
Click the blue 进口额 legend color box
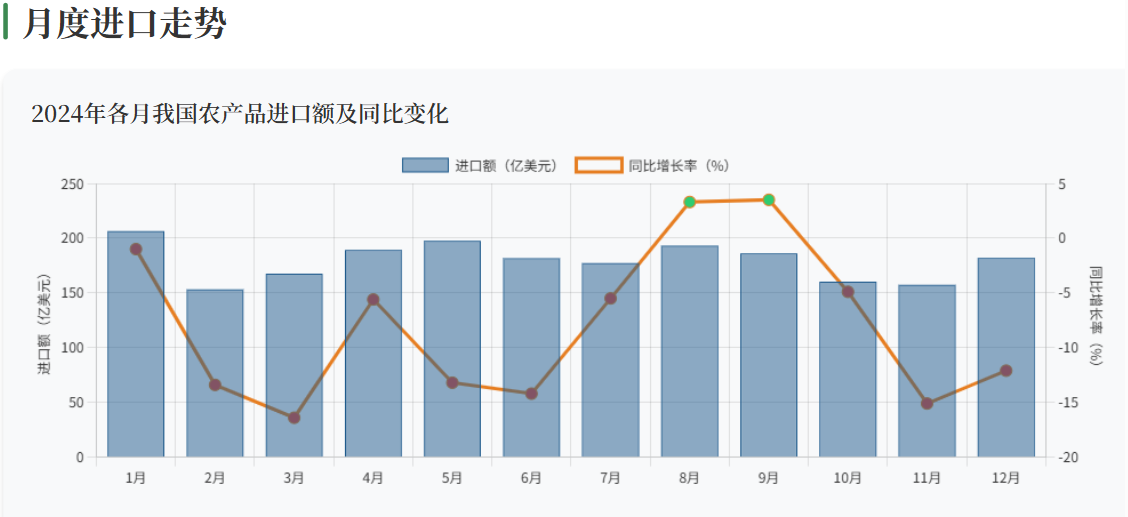point(425,166)
